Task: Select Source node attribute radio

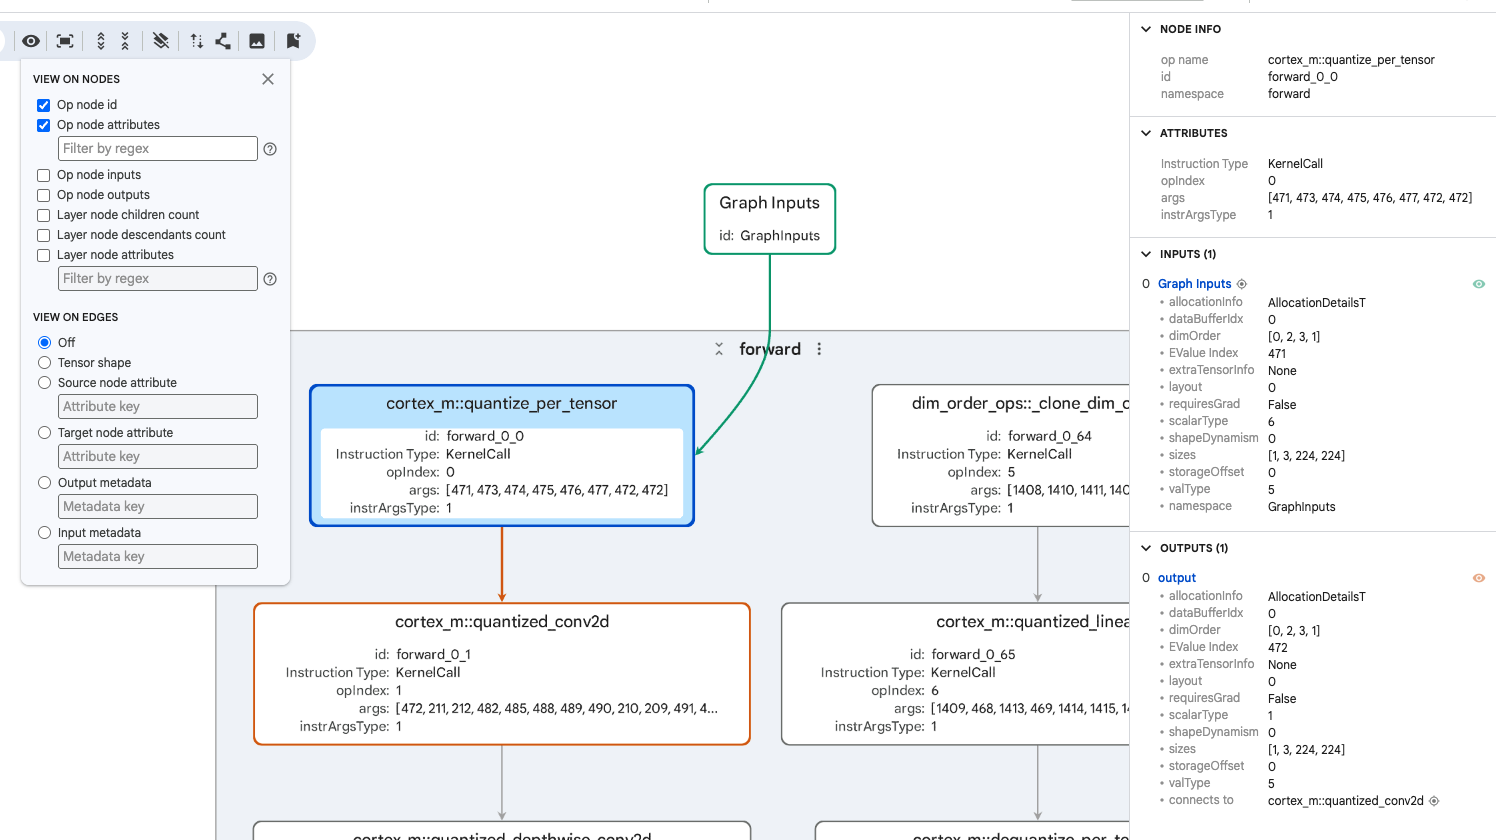Action: (x=44, y=382)
